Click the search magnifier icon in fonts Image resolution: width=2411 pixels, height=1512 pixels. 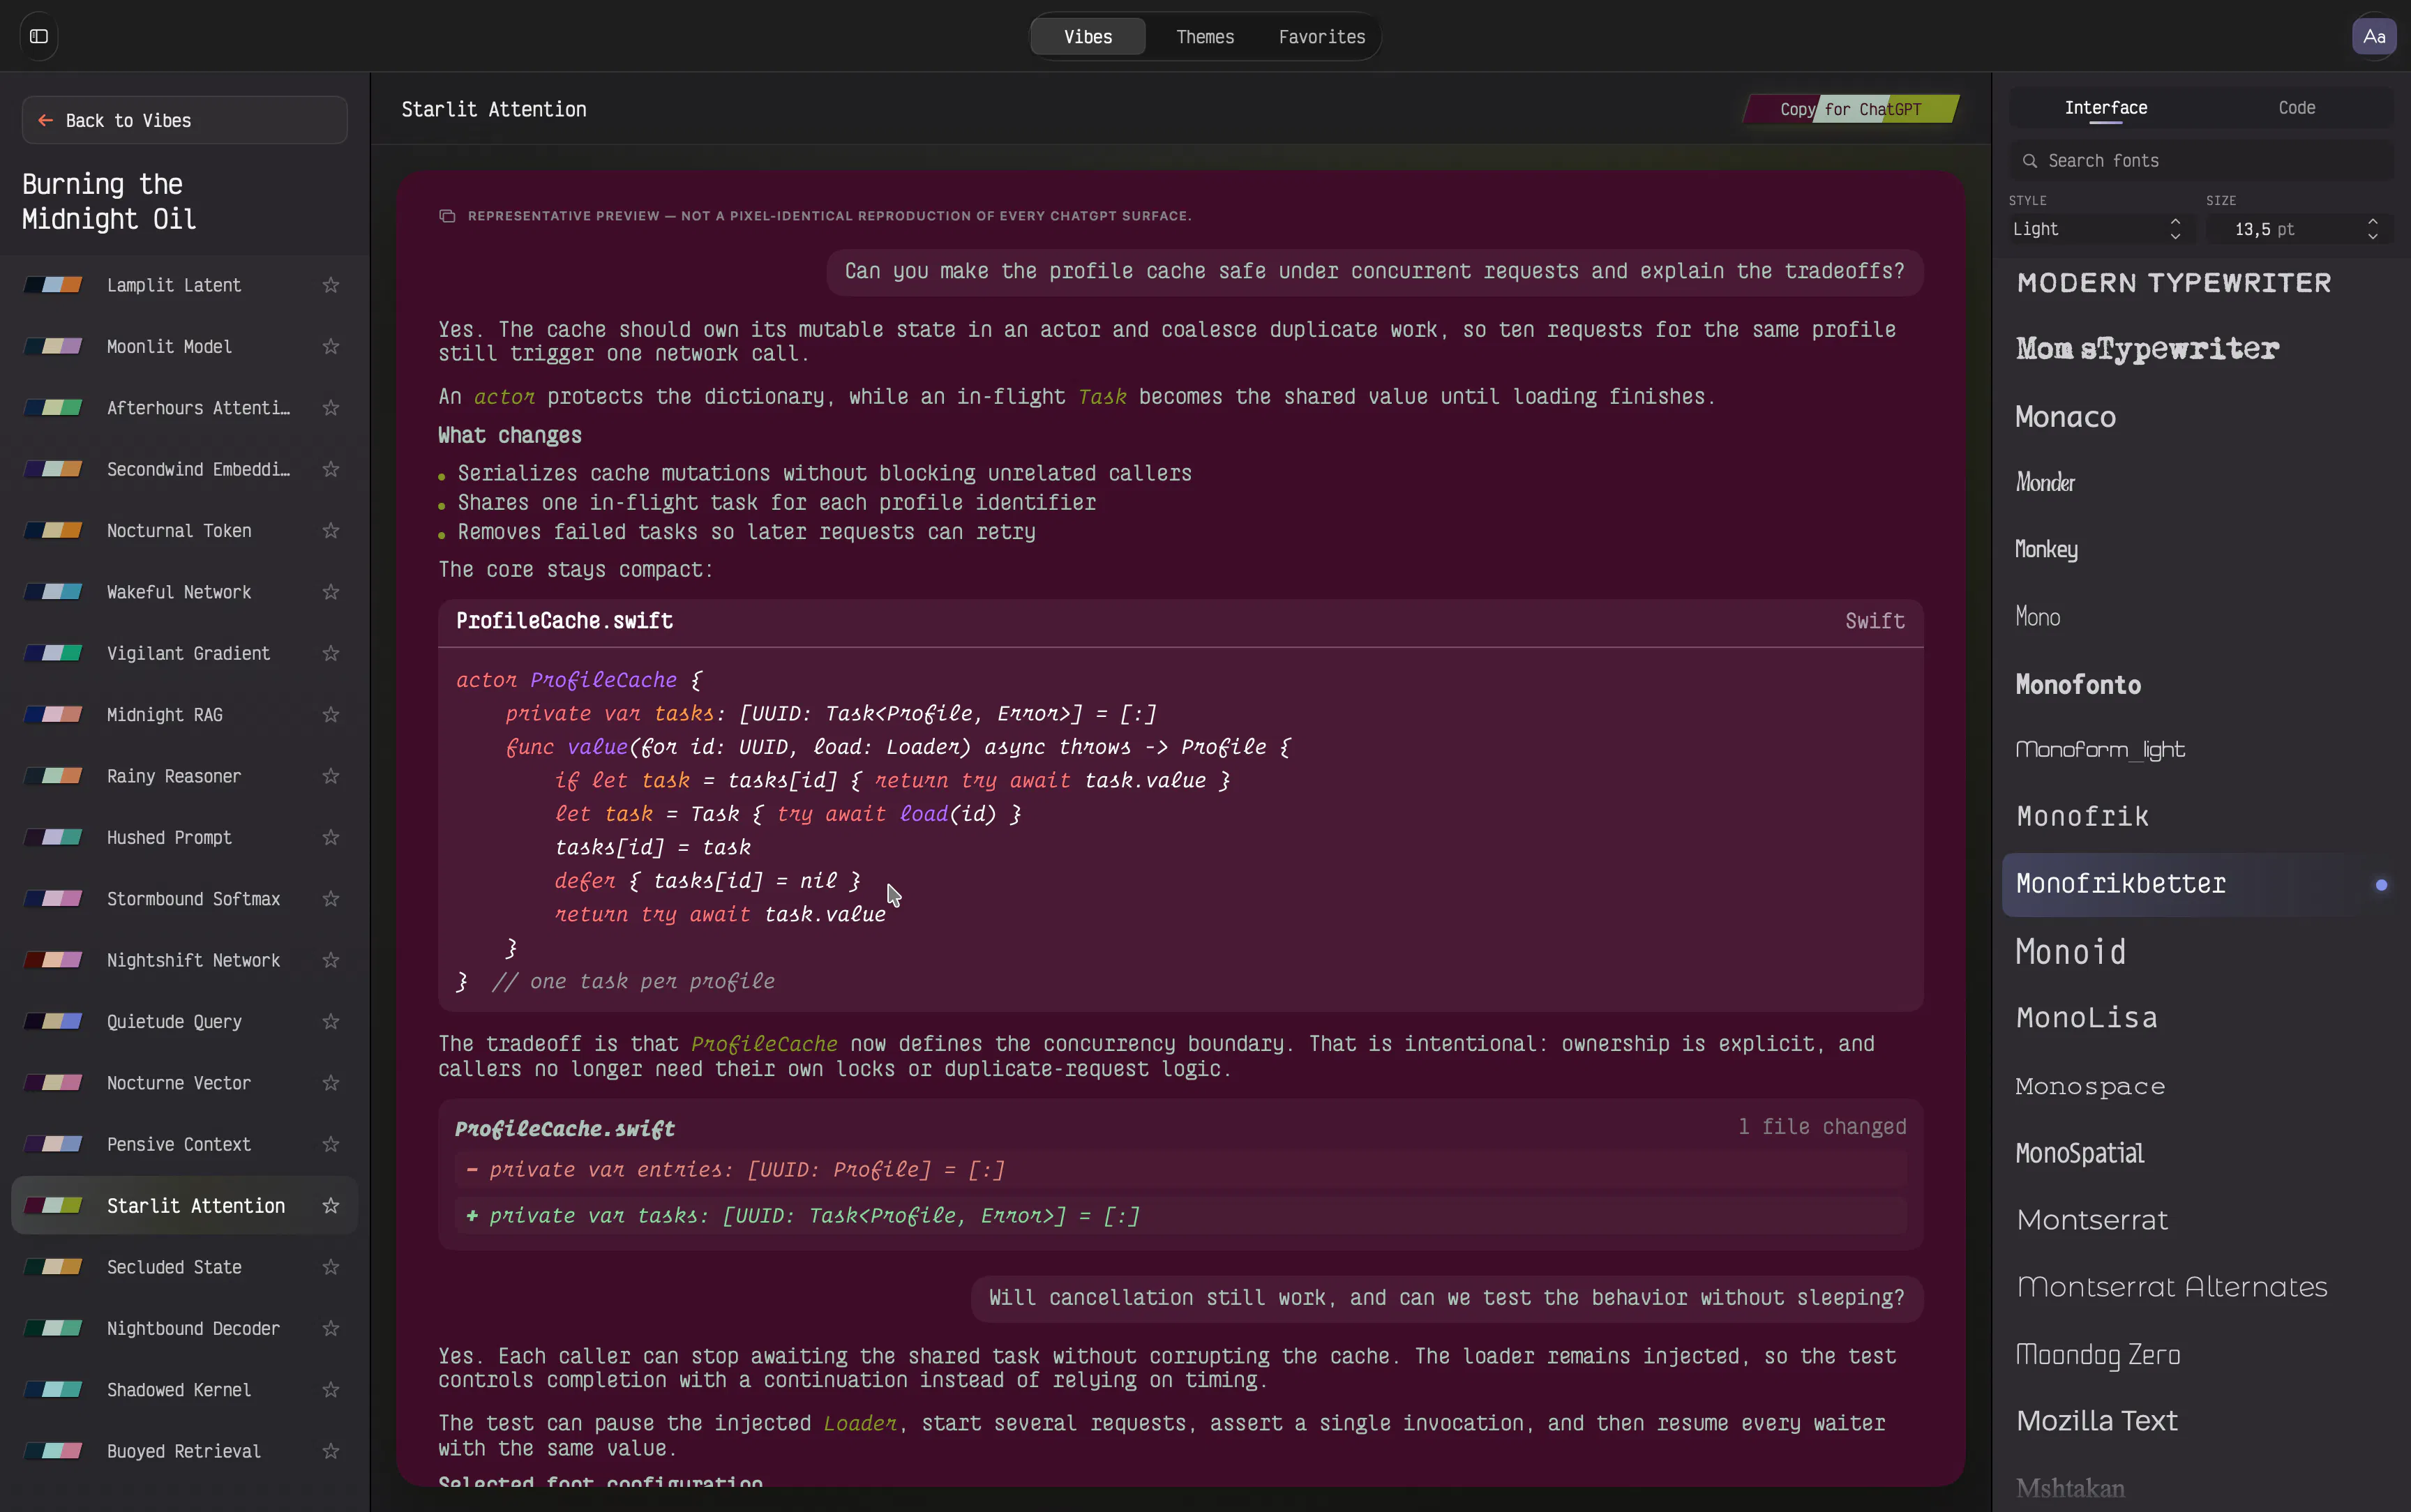[x=2029, y=161]
